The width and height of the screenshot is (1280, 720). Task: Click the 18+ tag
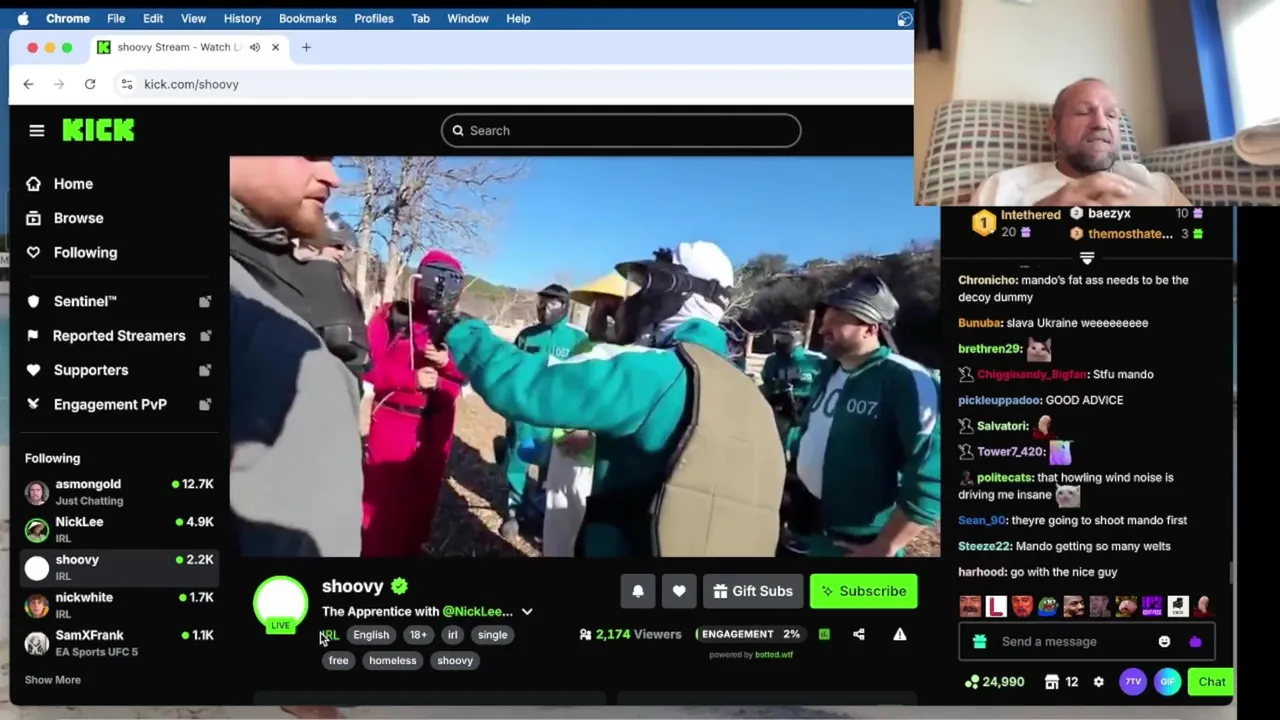coord(418,635)
